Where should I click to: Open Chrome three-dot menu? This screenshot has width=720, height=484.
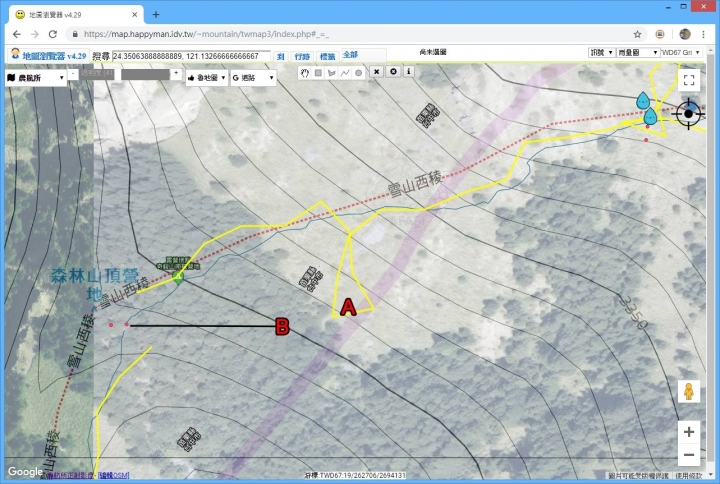coord(703,34)
